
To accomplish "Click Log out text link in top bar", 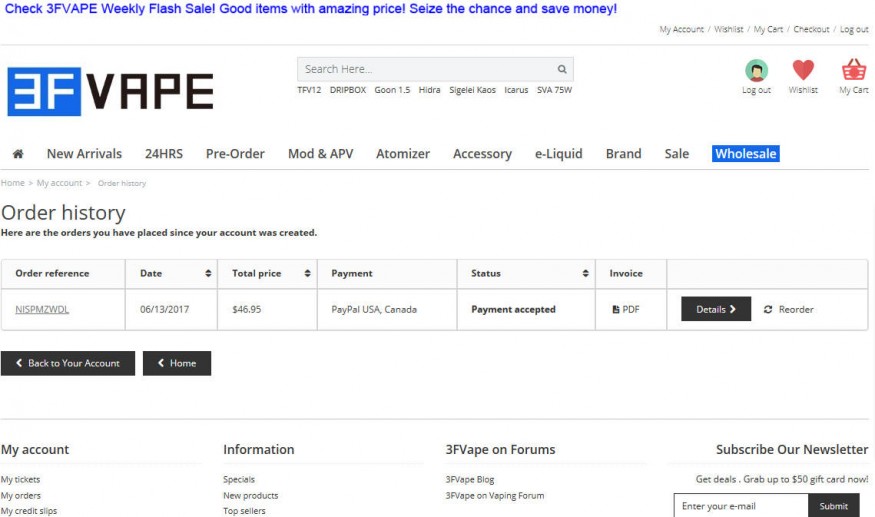I will click(854, 29).
